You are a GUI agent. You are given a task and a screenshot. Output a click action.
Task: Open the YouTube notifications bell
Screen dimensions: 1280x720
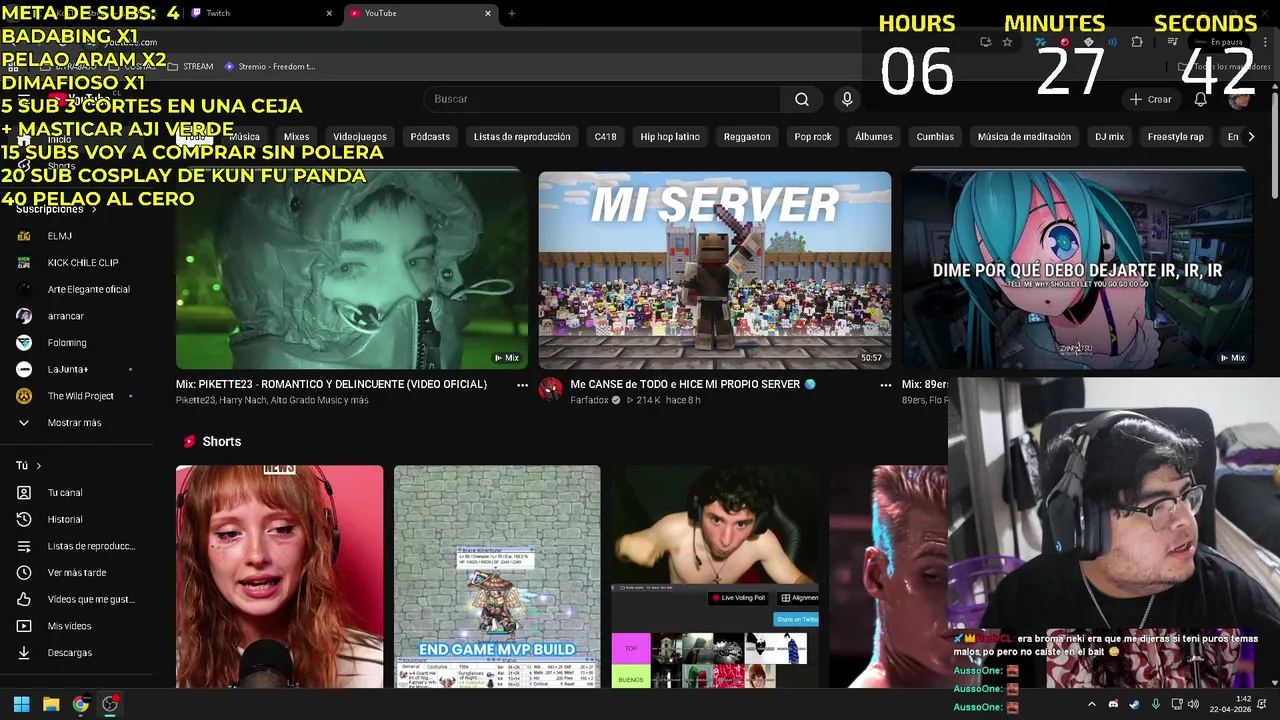tap(1201, 99)
